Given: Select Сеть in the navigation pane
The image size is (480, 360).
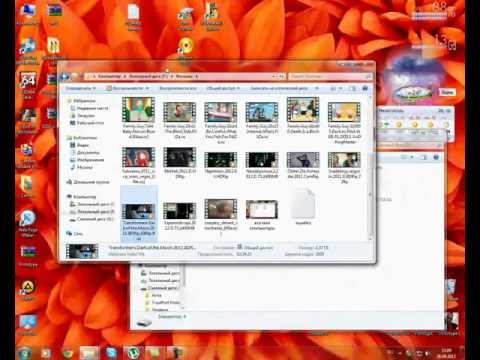Looking at the screenshot, I should coord(75,234).
